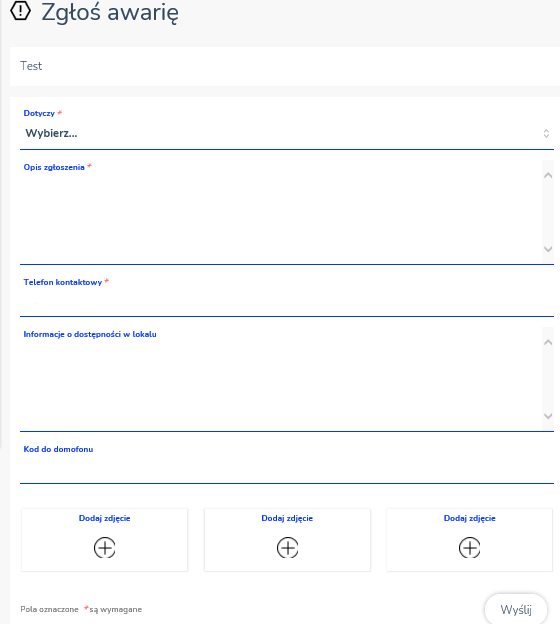Focus the Informacje o dostępności w lokalu textarea
560x624 pixels.
point(281,379)
